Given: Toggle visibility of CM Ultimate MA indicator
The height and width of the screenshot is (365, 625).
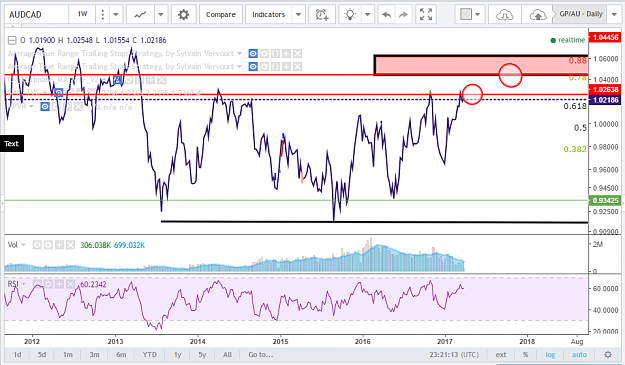Looking at the screenshot, I should point(117,80).
